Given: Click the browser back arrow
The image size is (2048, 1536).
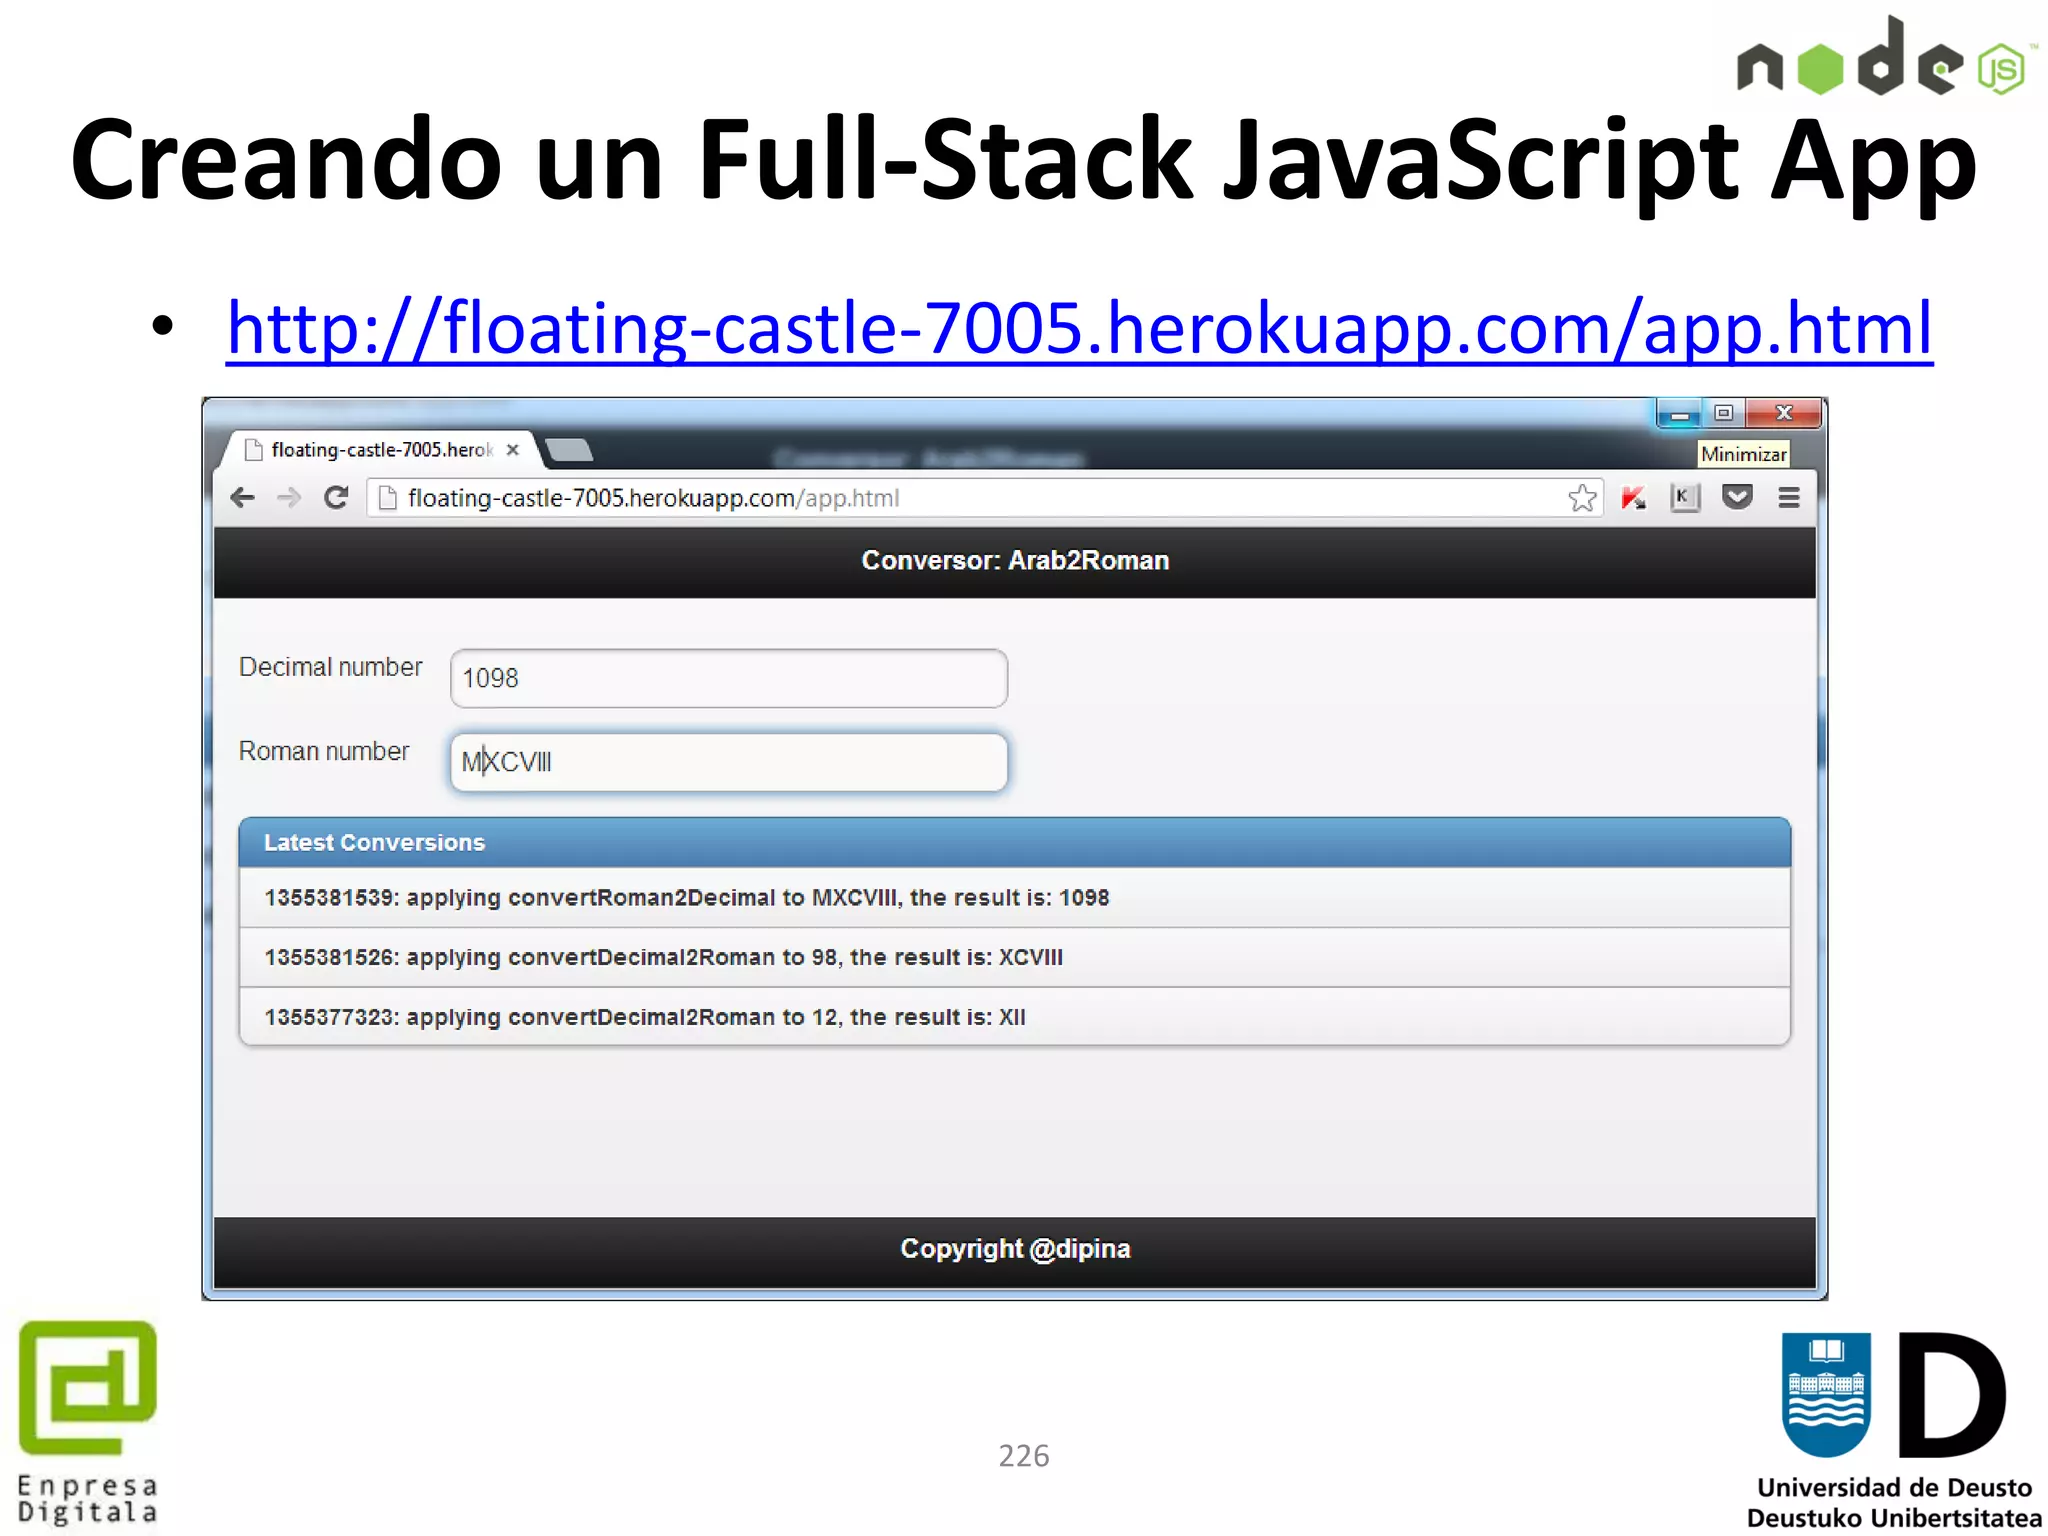Looking at the screenshot, I should pos(242,498).
